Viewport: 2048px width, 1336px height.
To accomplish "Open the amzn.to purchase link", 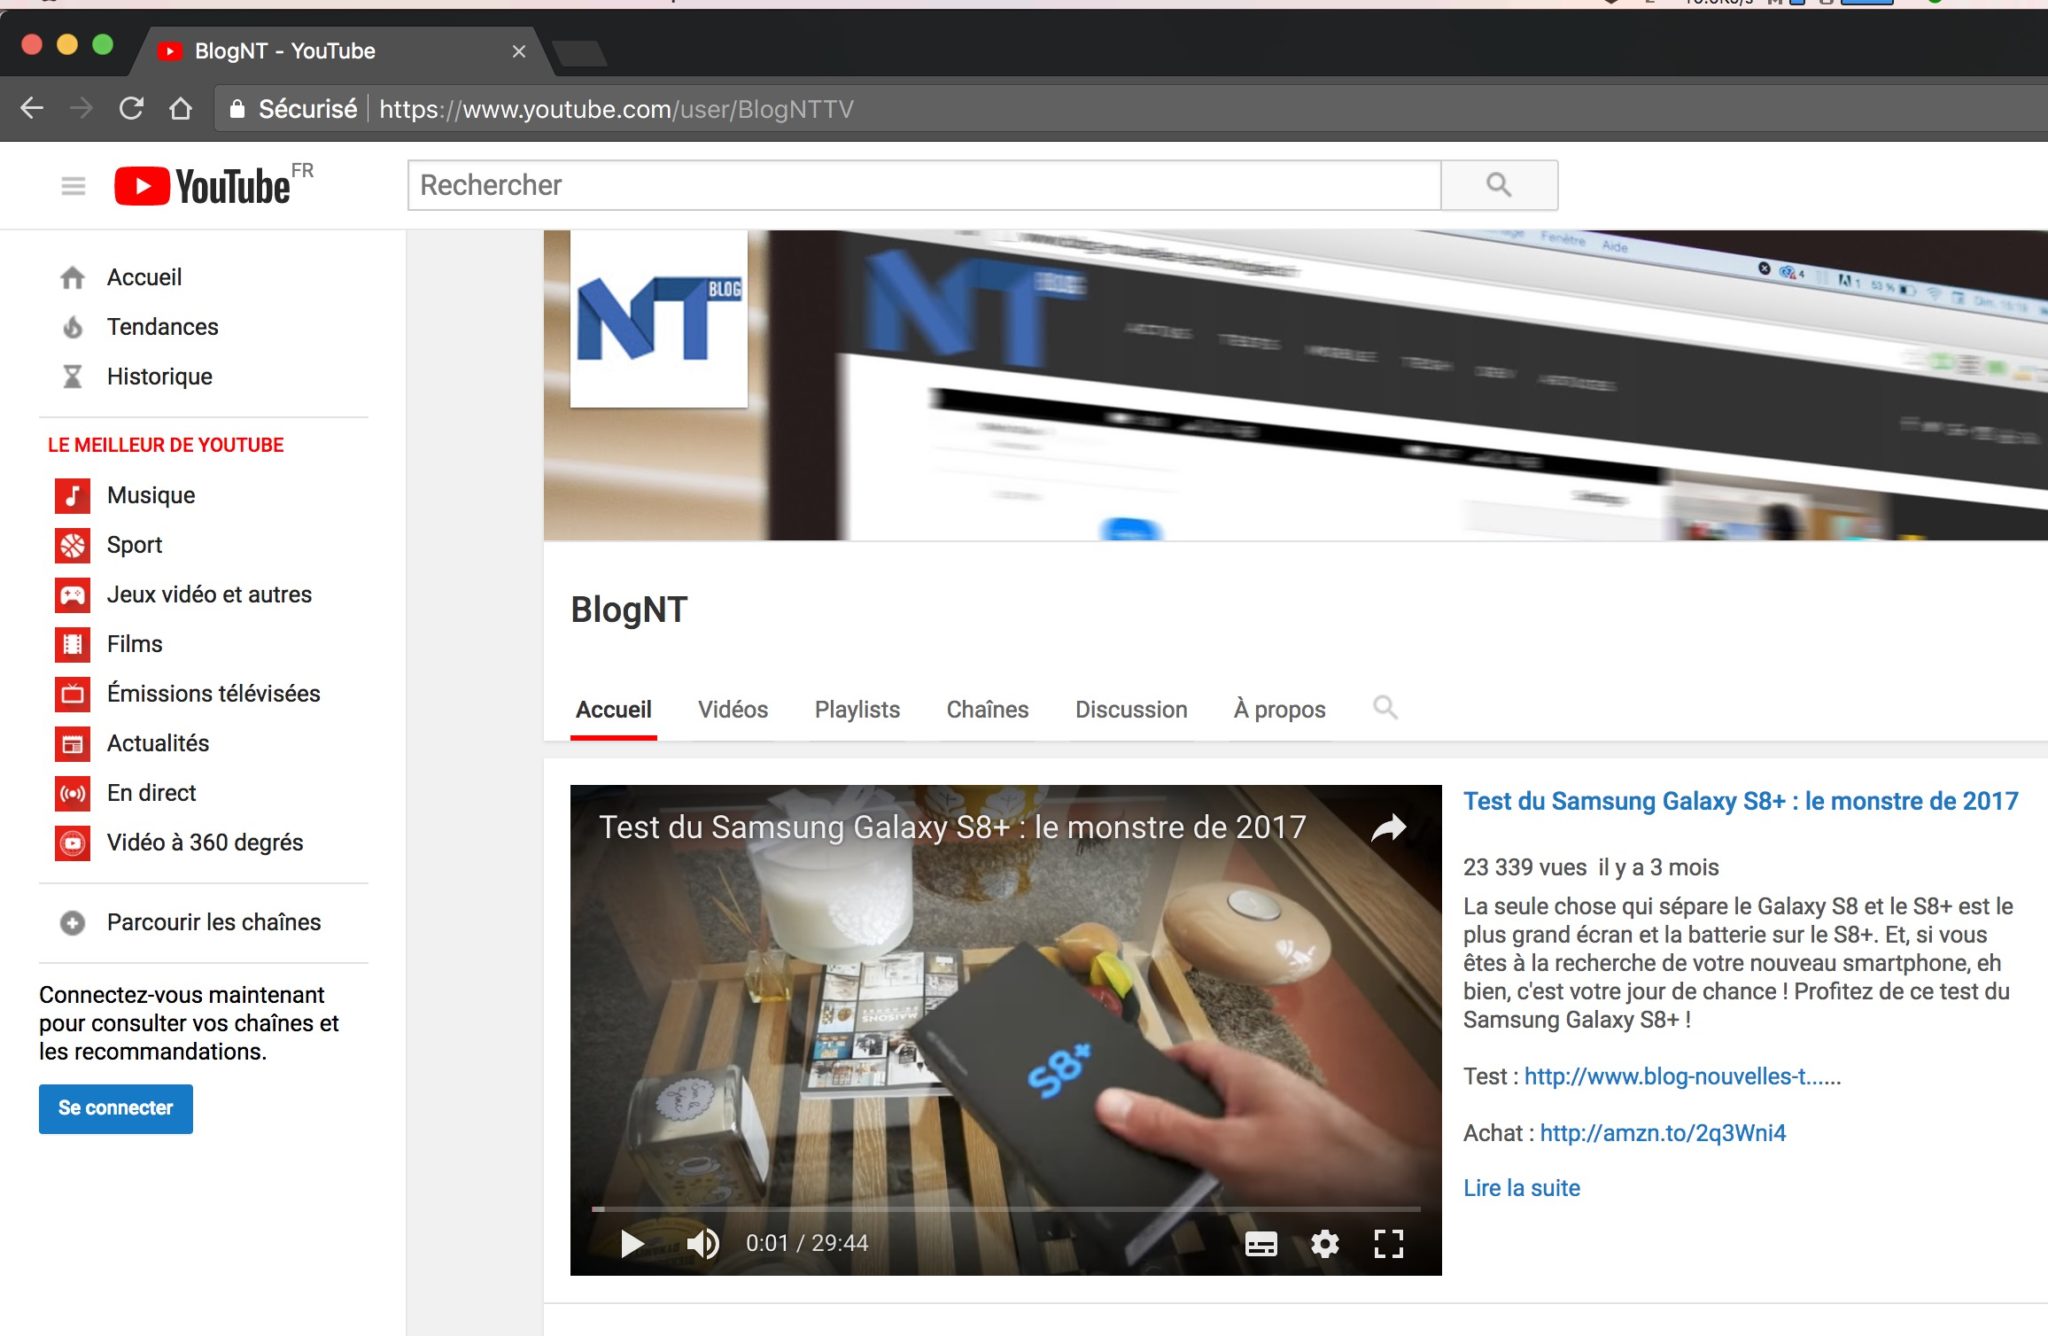I will tap(1662, 1133).
